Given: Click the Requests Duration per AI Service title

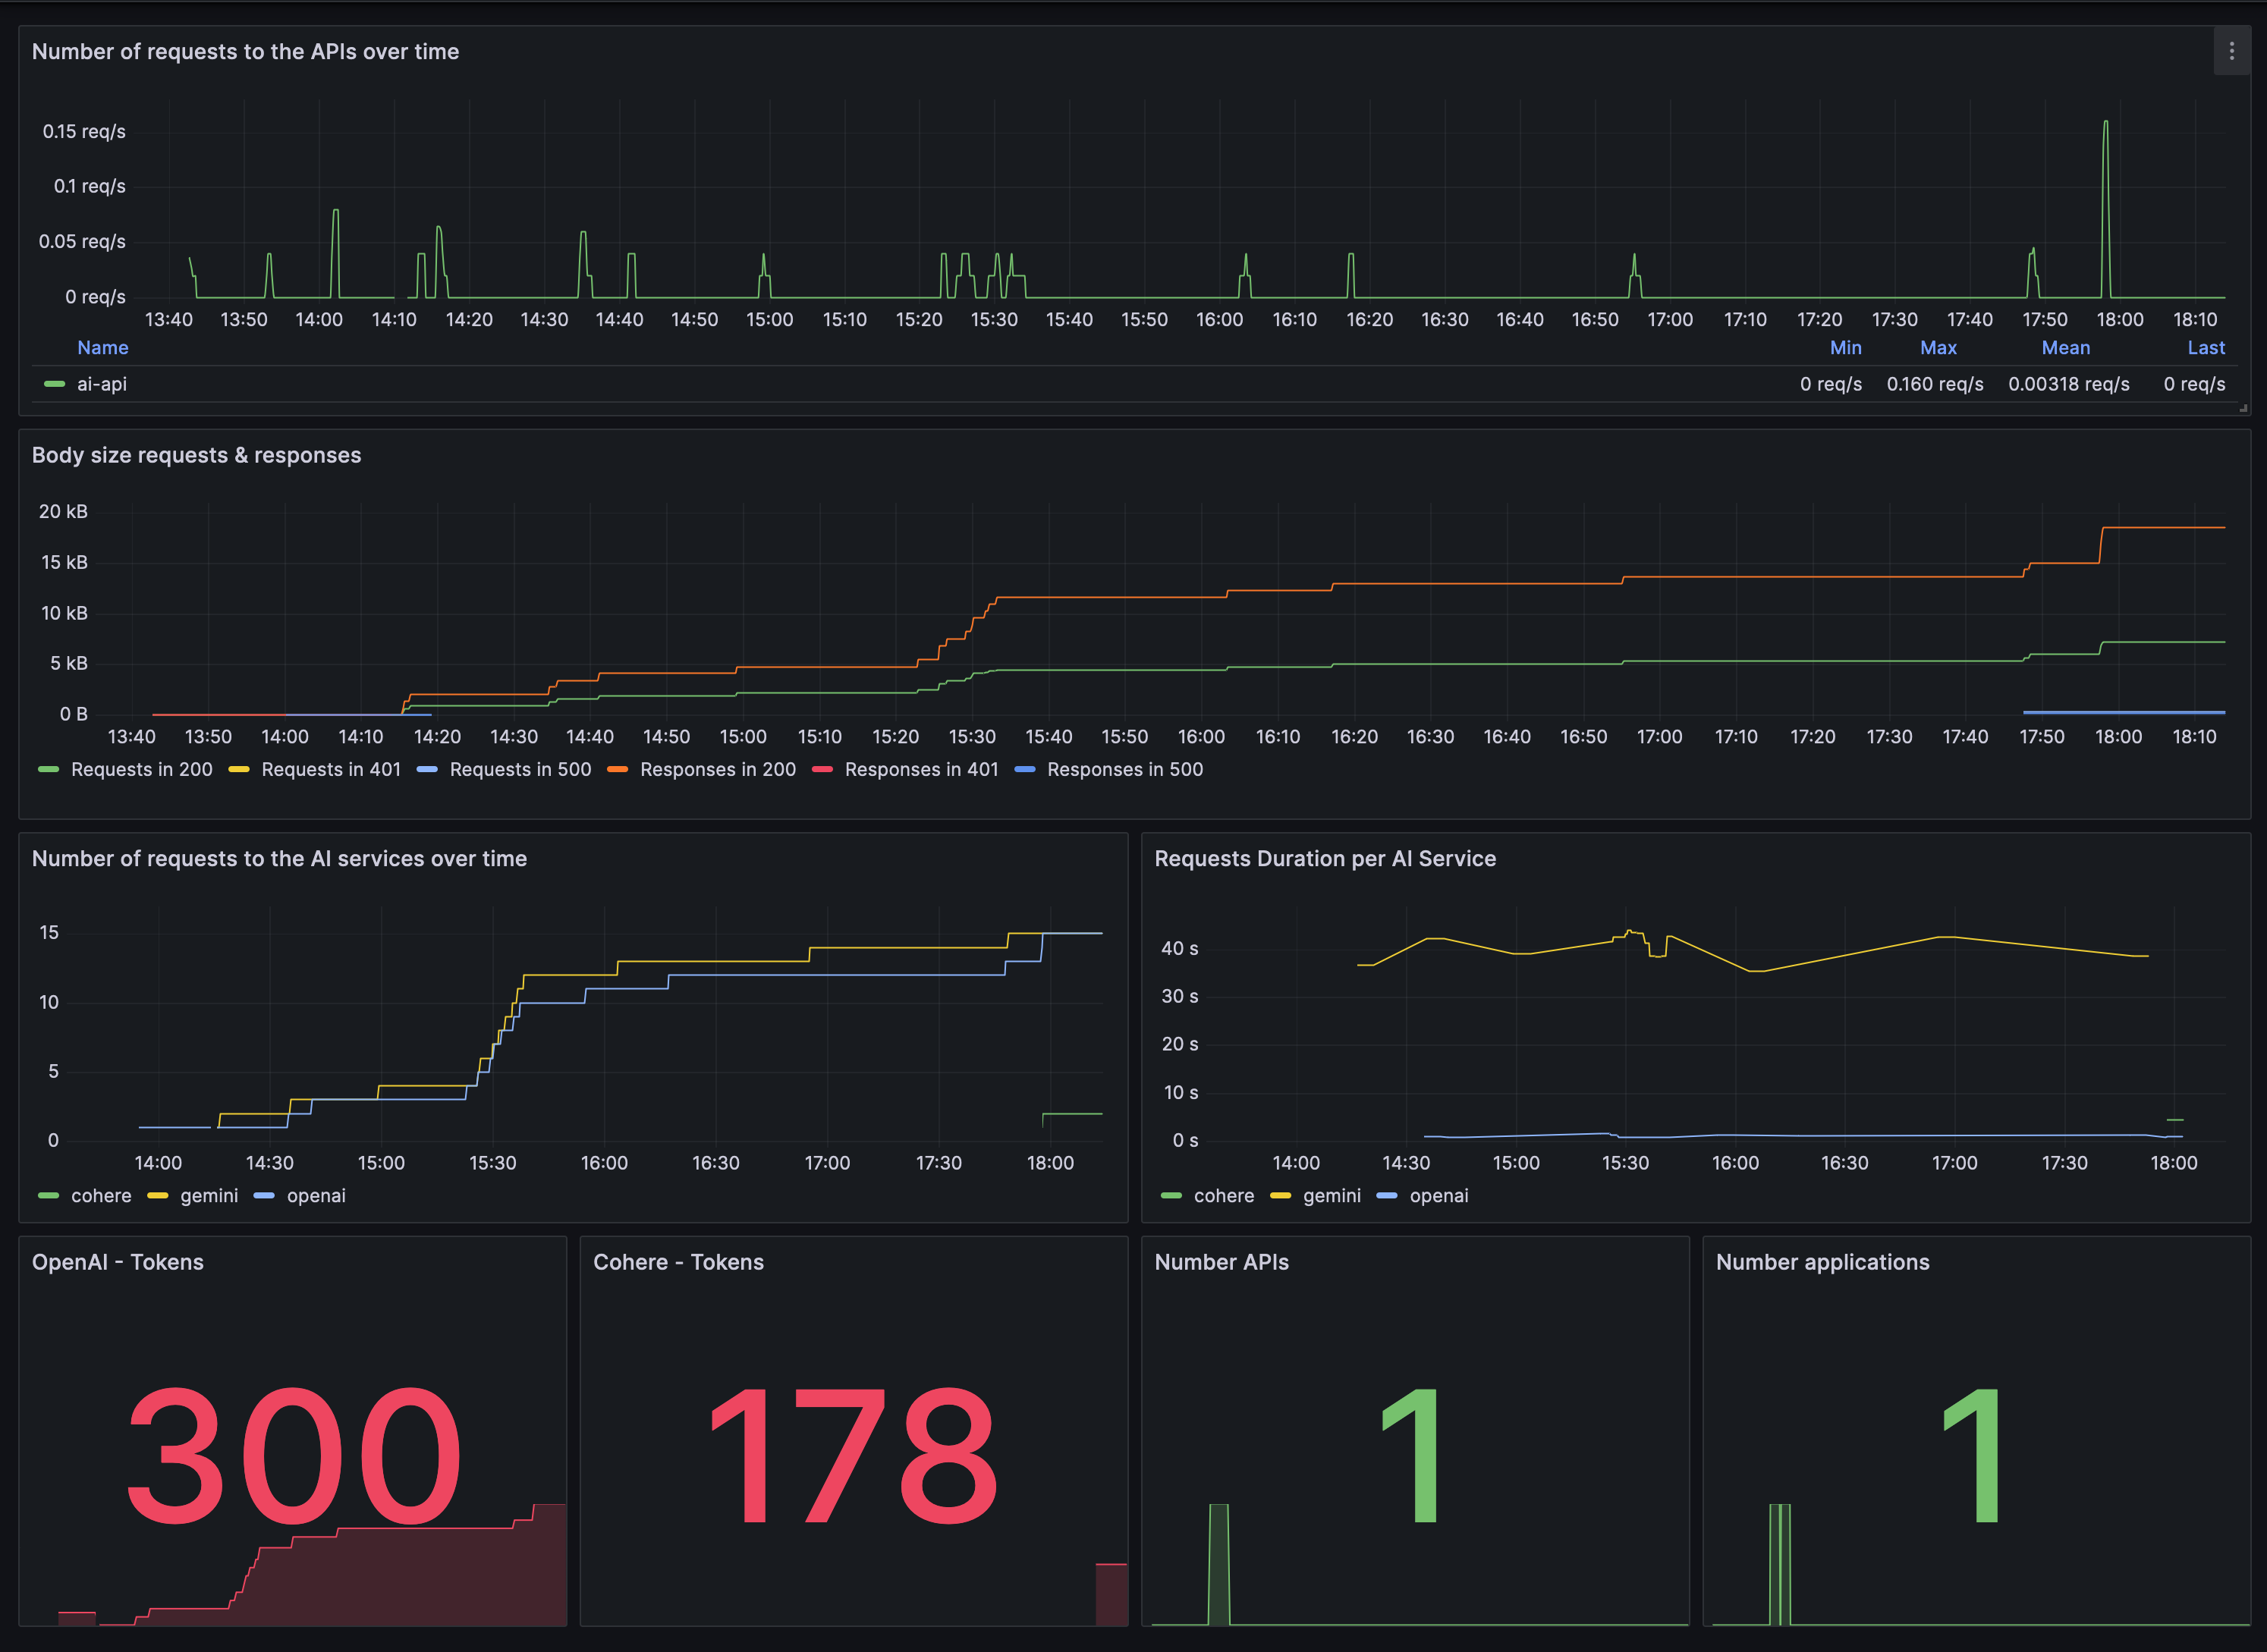Looking at the screenshot, I should tap(1326, 858).
